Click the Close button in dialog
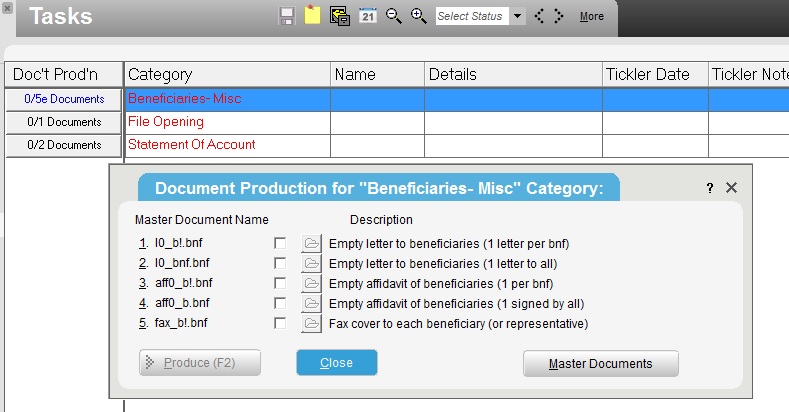 pyautogui.click(x=337, y=363)
